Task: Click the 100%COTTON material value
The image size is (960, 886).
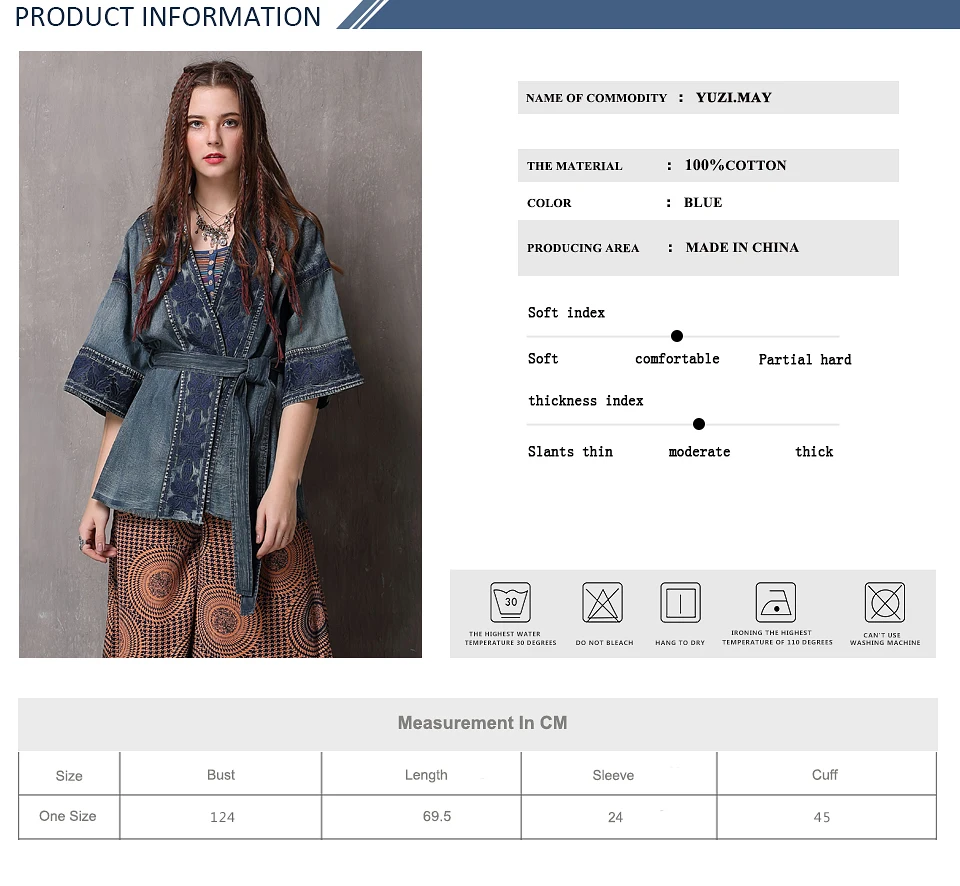Action: (x=735, y=165)
